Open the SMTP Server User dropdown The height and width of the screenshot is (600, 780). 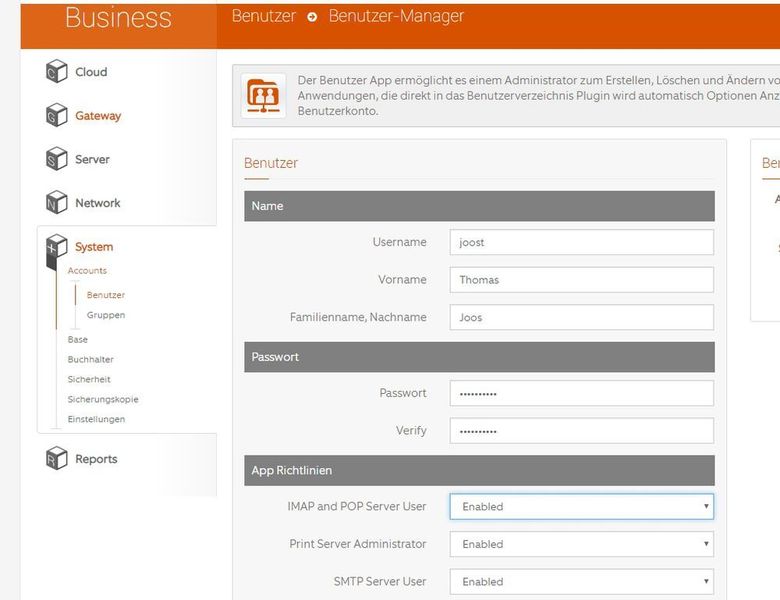pos(581,581)
